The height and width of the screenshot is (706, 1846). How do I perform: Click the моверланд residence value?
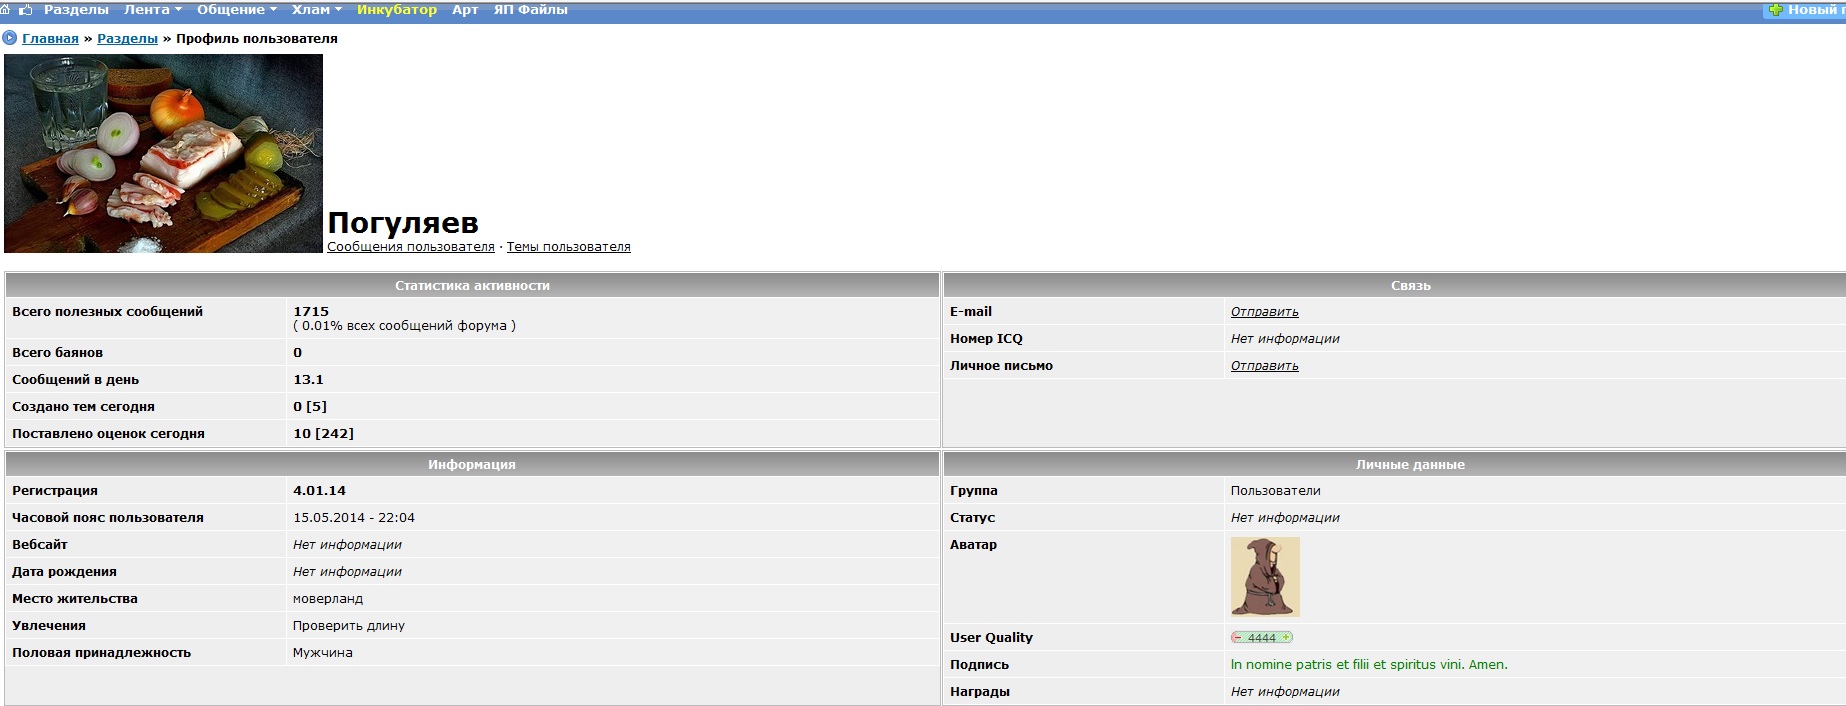pos(328,599)
